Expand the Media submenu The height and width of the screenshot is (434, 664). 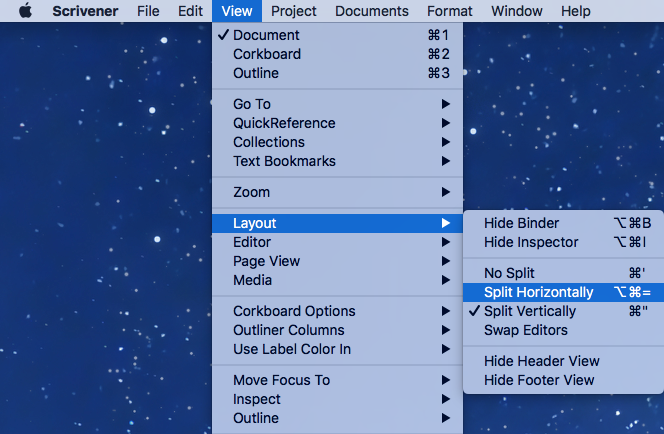338,280
